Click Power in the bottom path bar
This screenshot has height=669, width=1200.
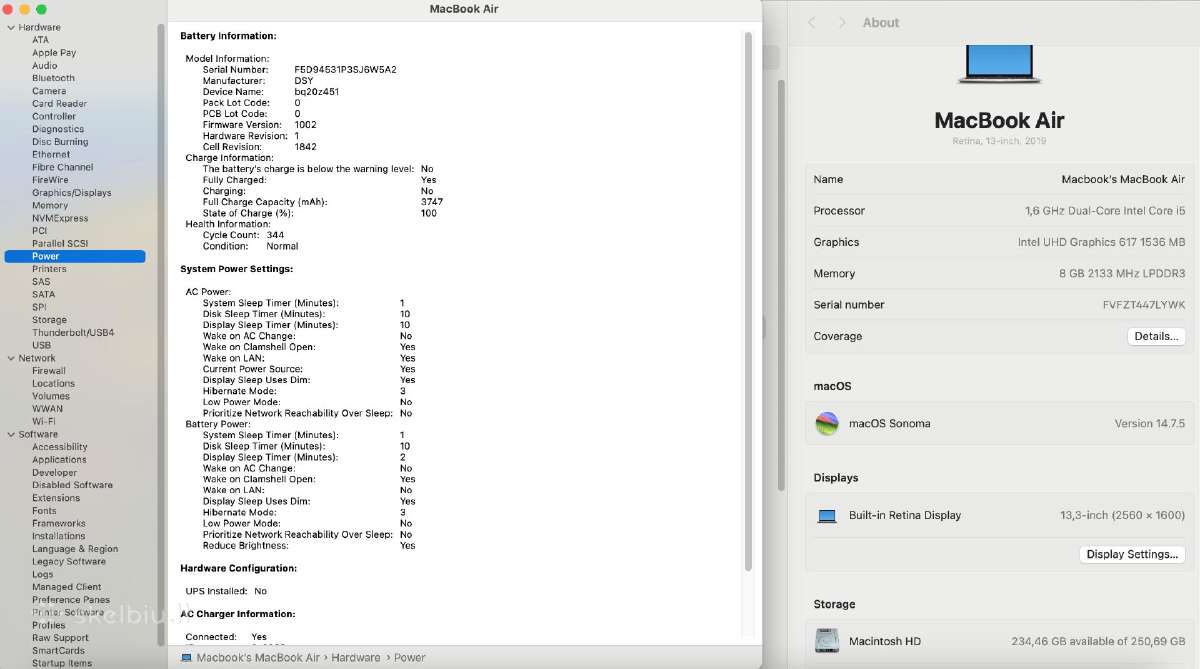pos(410,658)
